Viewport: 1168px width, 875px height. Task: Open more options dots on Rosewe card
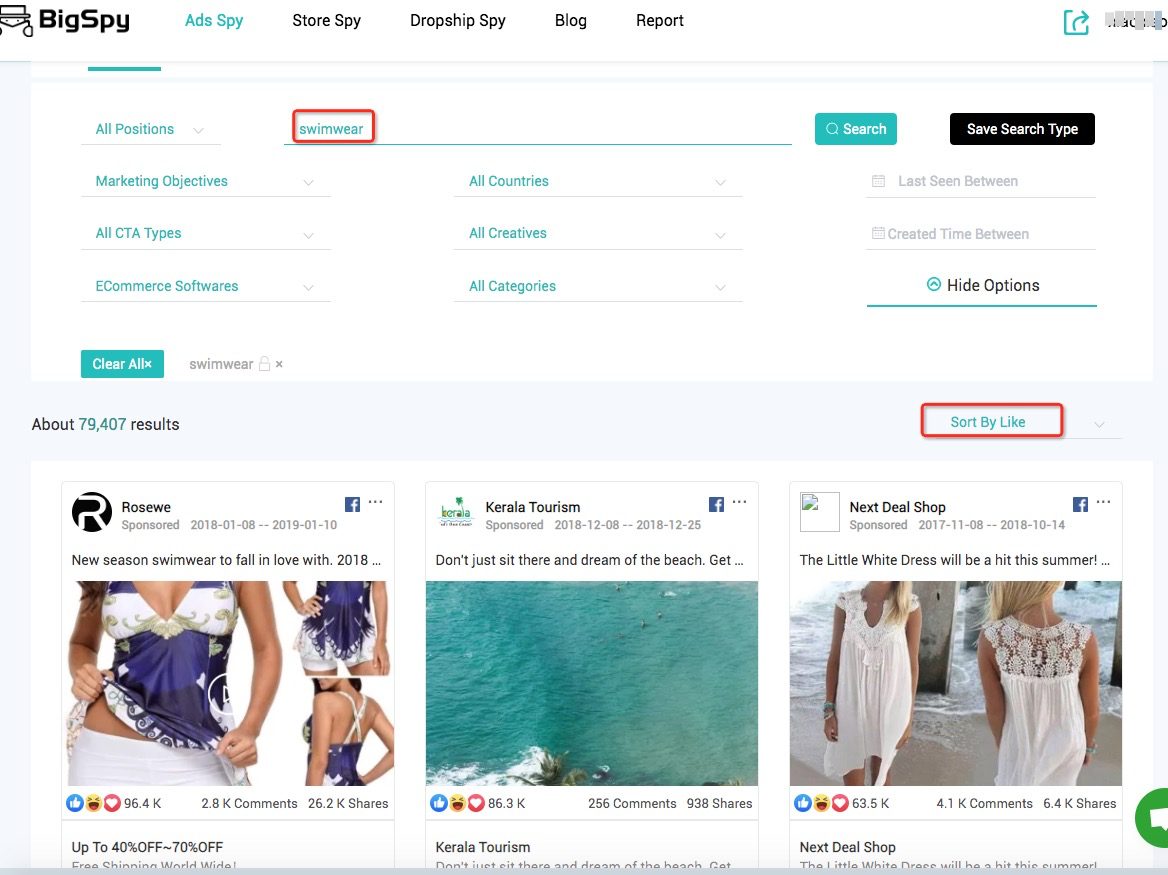pyautogui.click(x=375, y=502)
